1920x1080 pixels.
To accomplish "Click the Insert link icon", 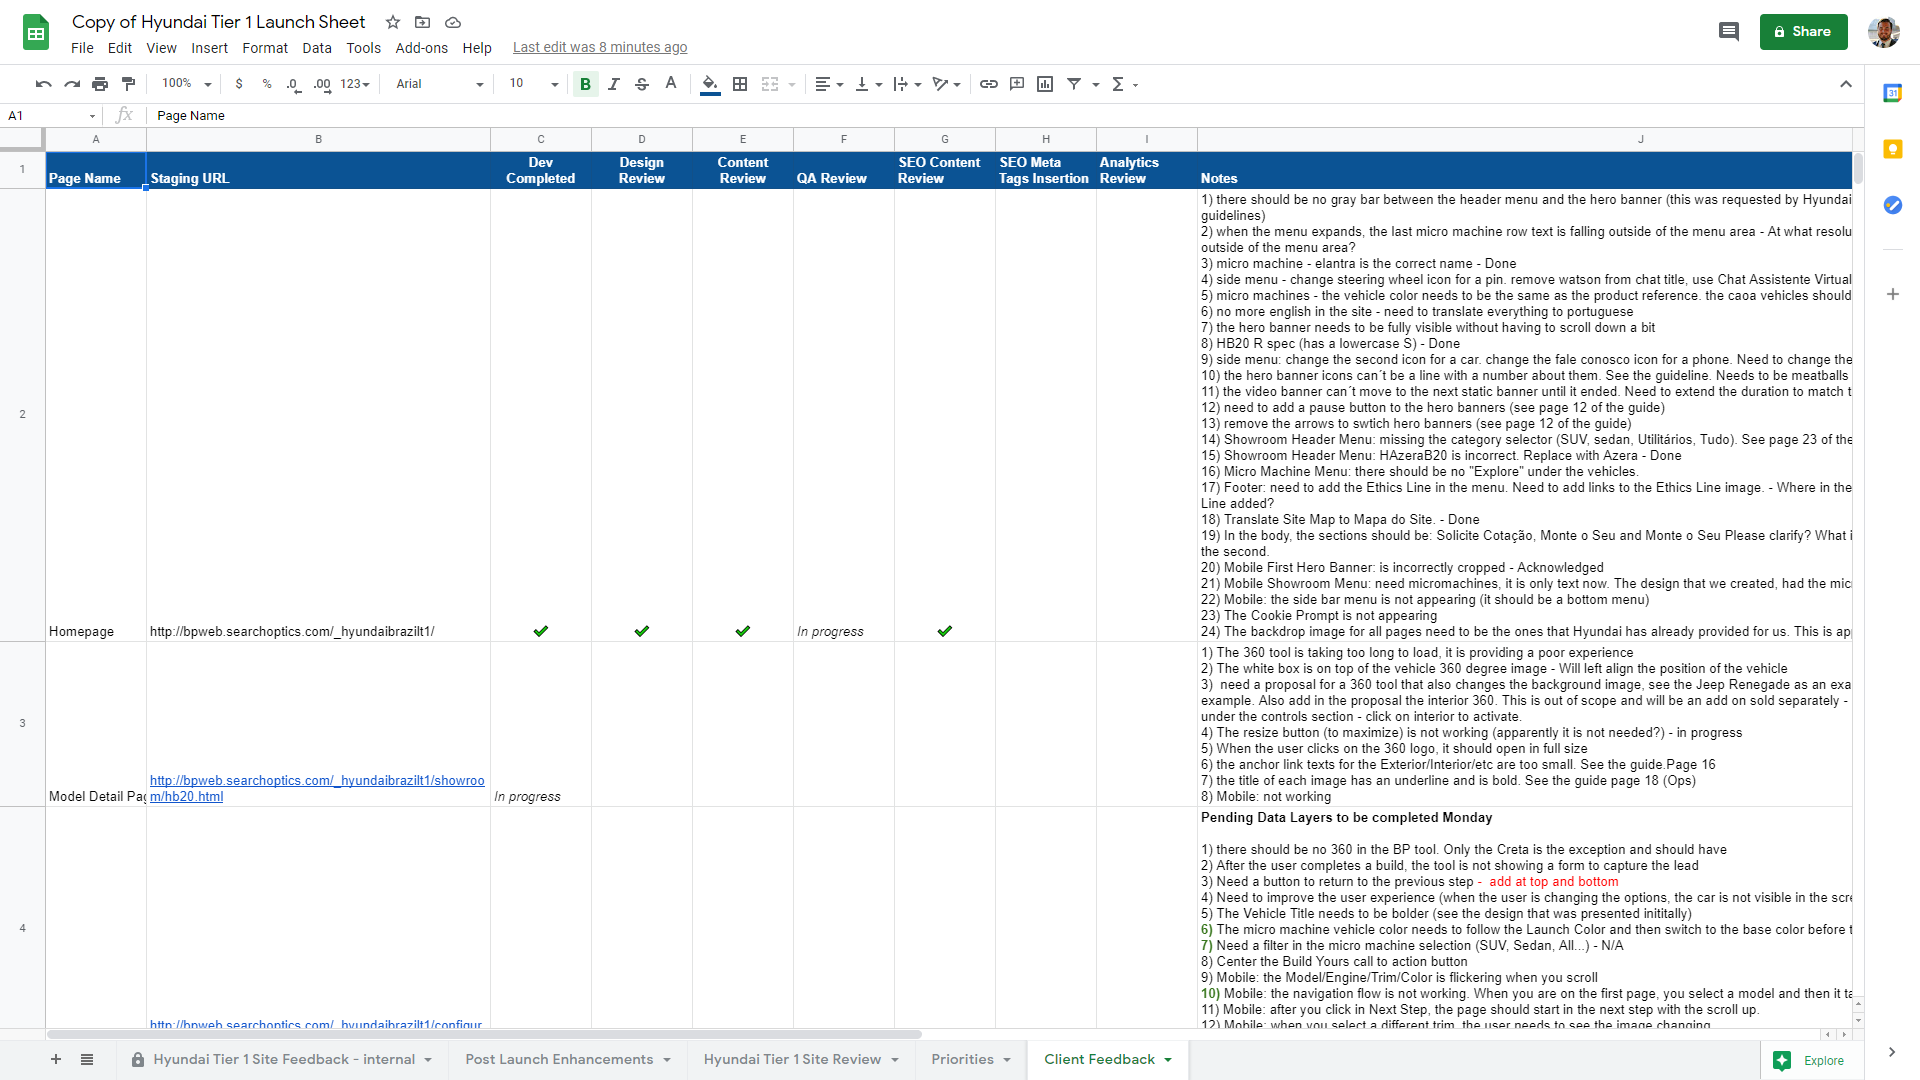I will click(x=989, y=84).
